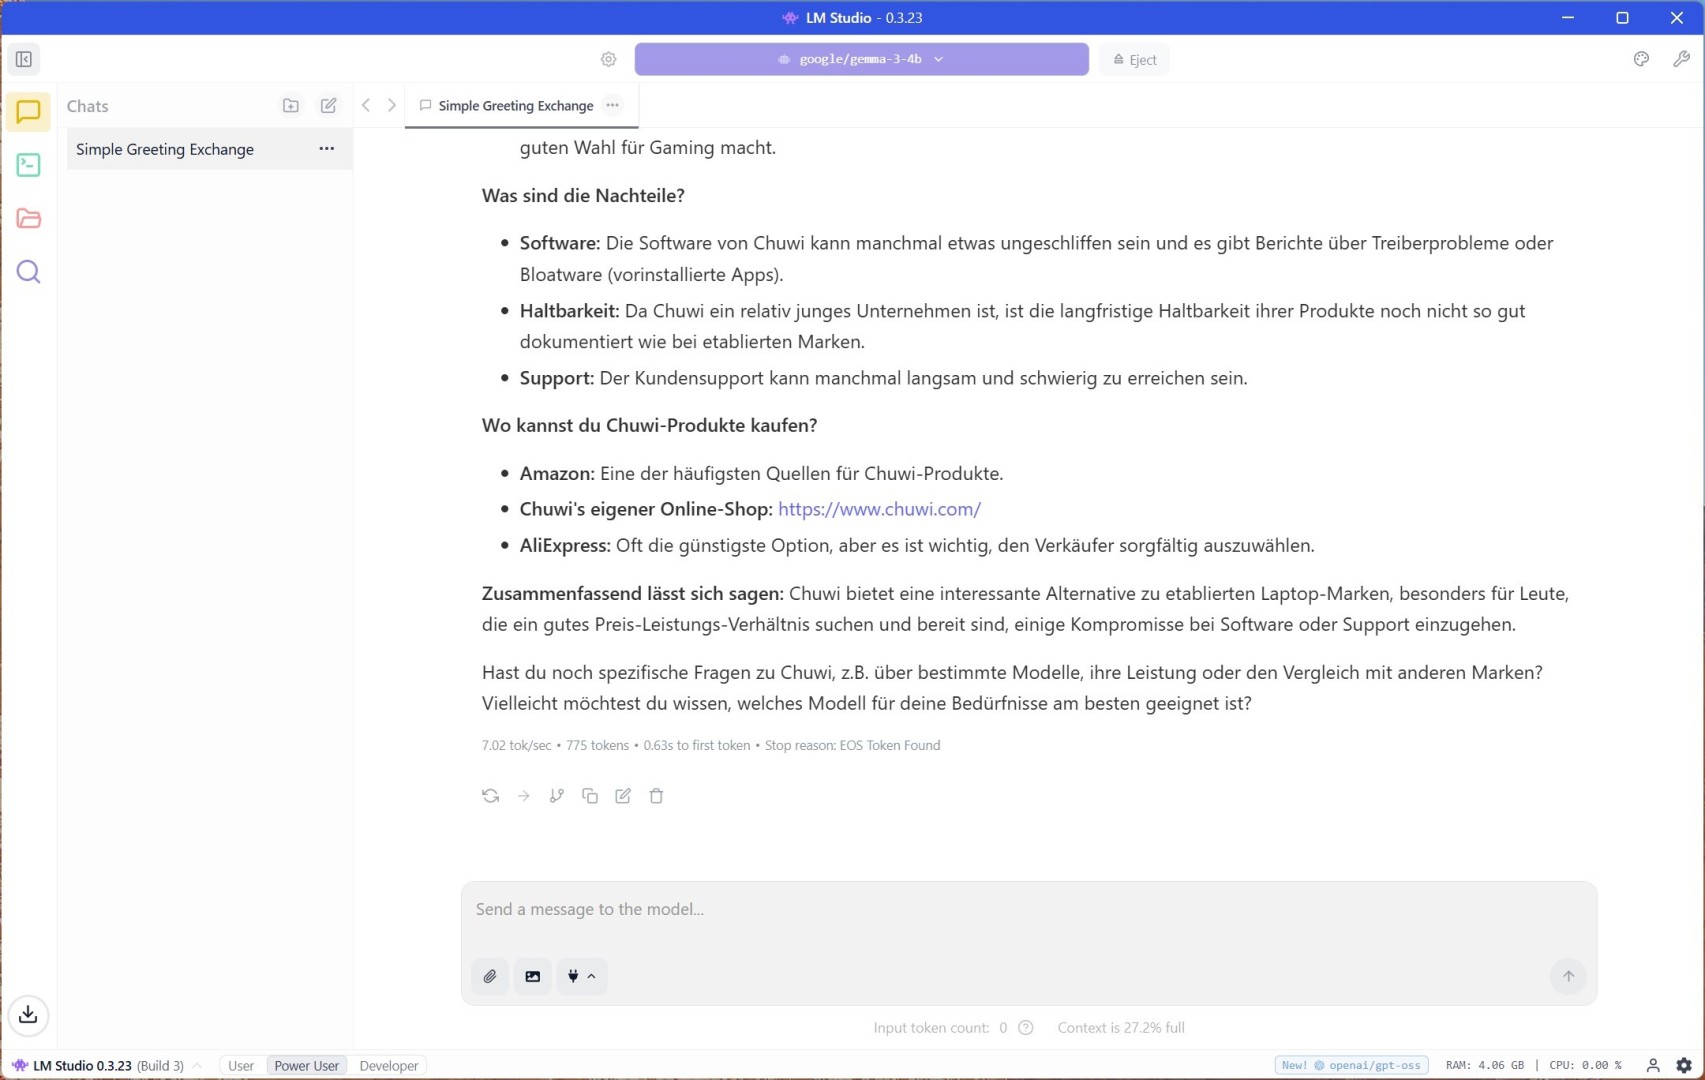Viewport: 1705px width, 1080px height.
Task: Open the wrench settings panel
Action: pos(1681,59)
